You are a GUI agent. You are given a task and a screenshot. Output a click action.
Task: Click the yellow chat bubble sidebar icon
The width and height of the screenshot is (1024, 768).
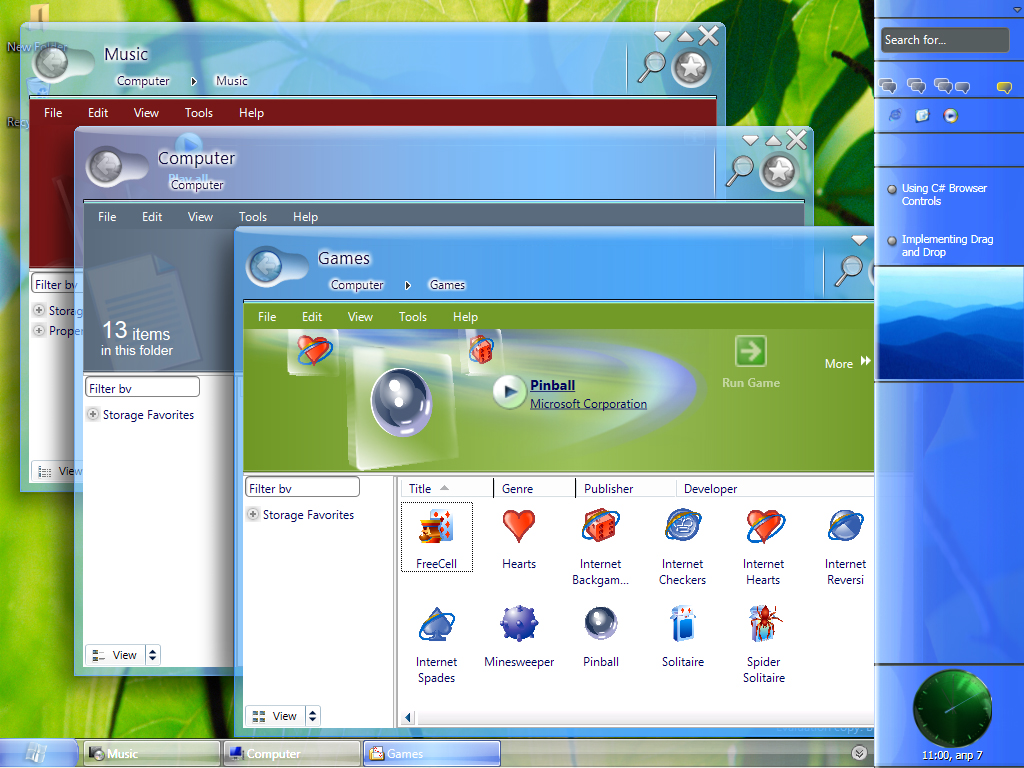(x=1004, y=87)
